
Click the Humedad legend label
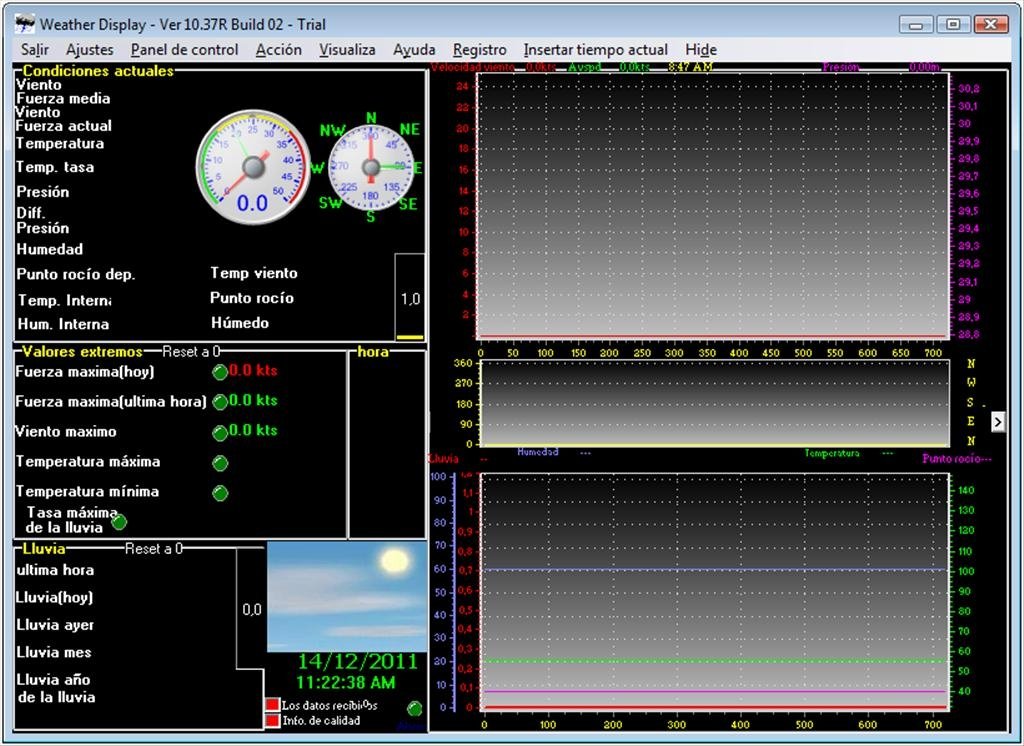(537, 452)
